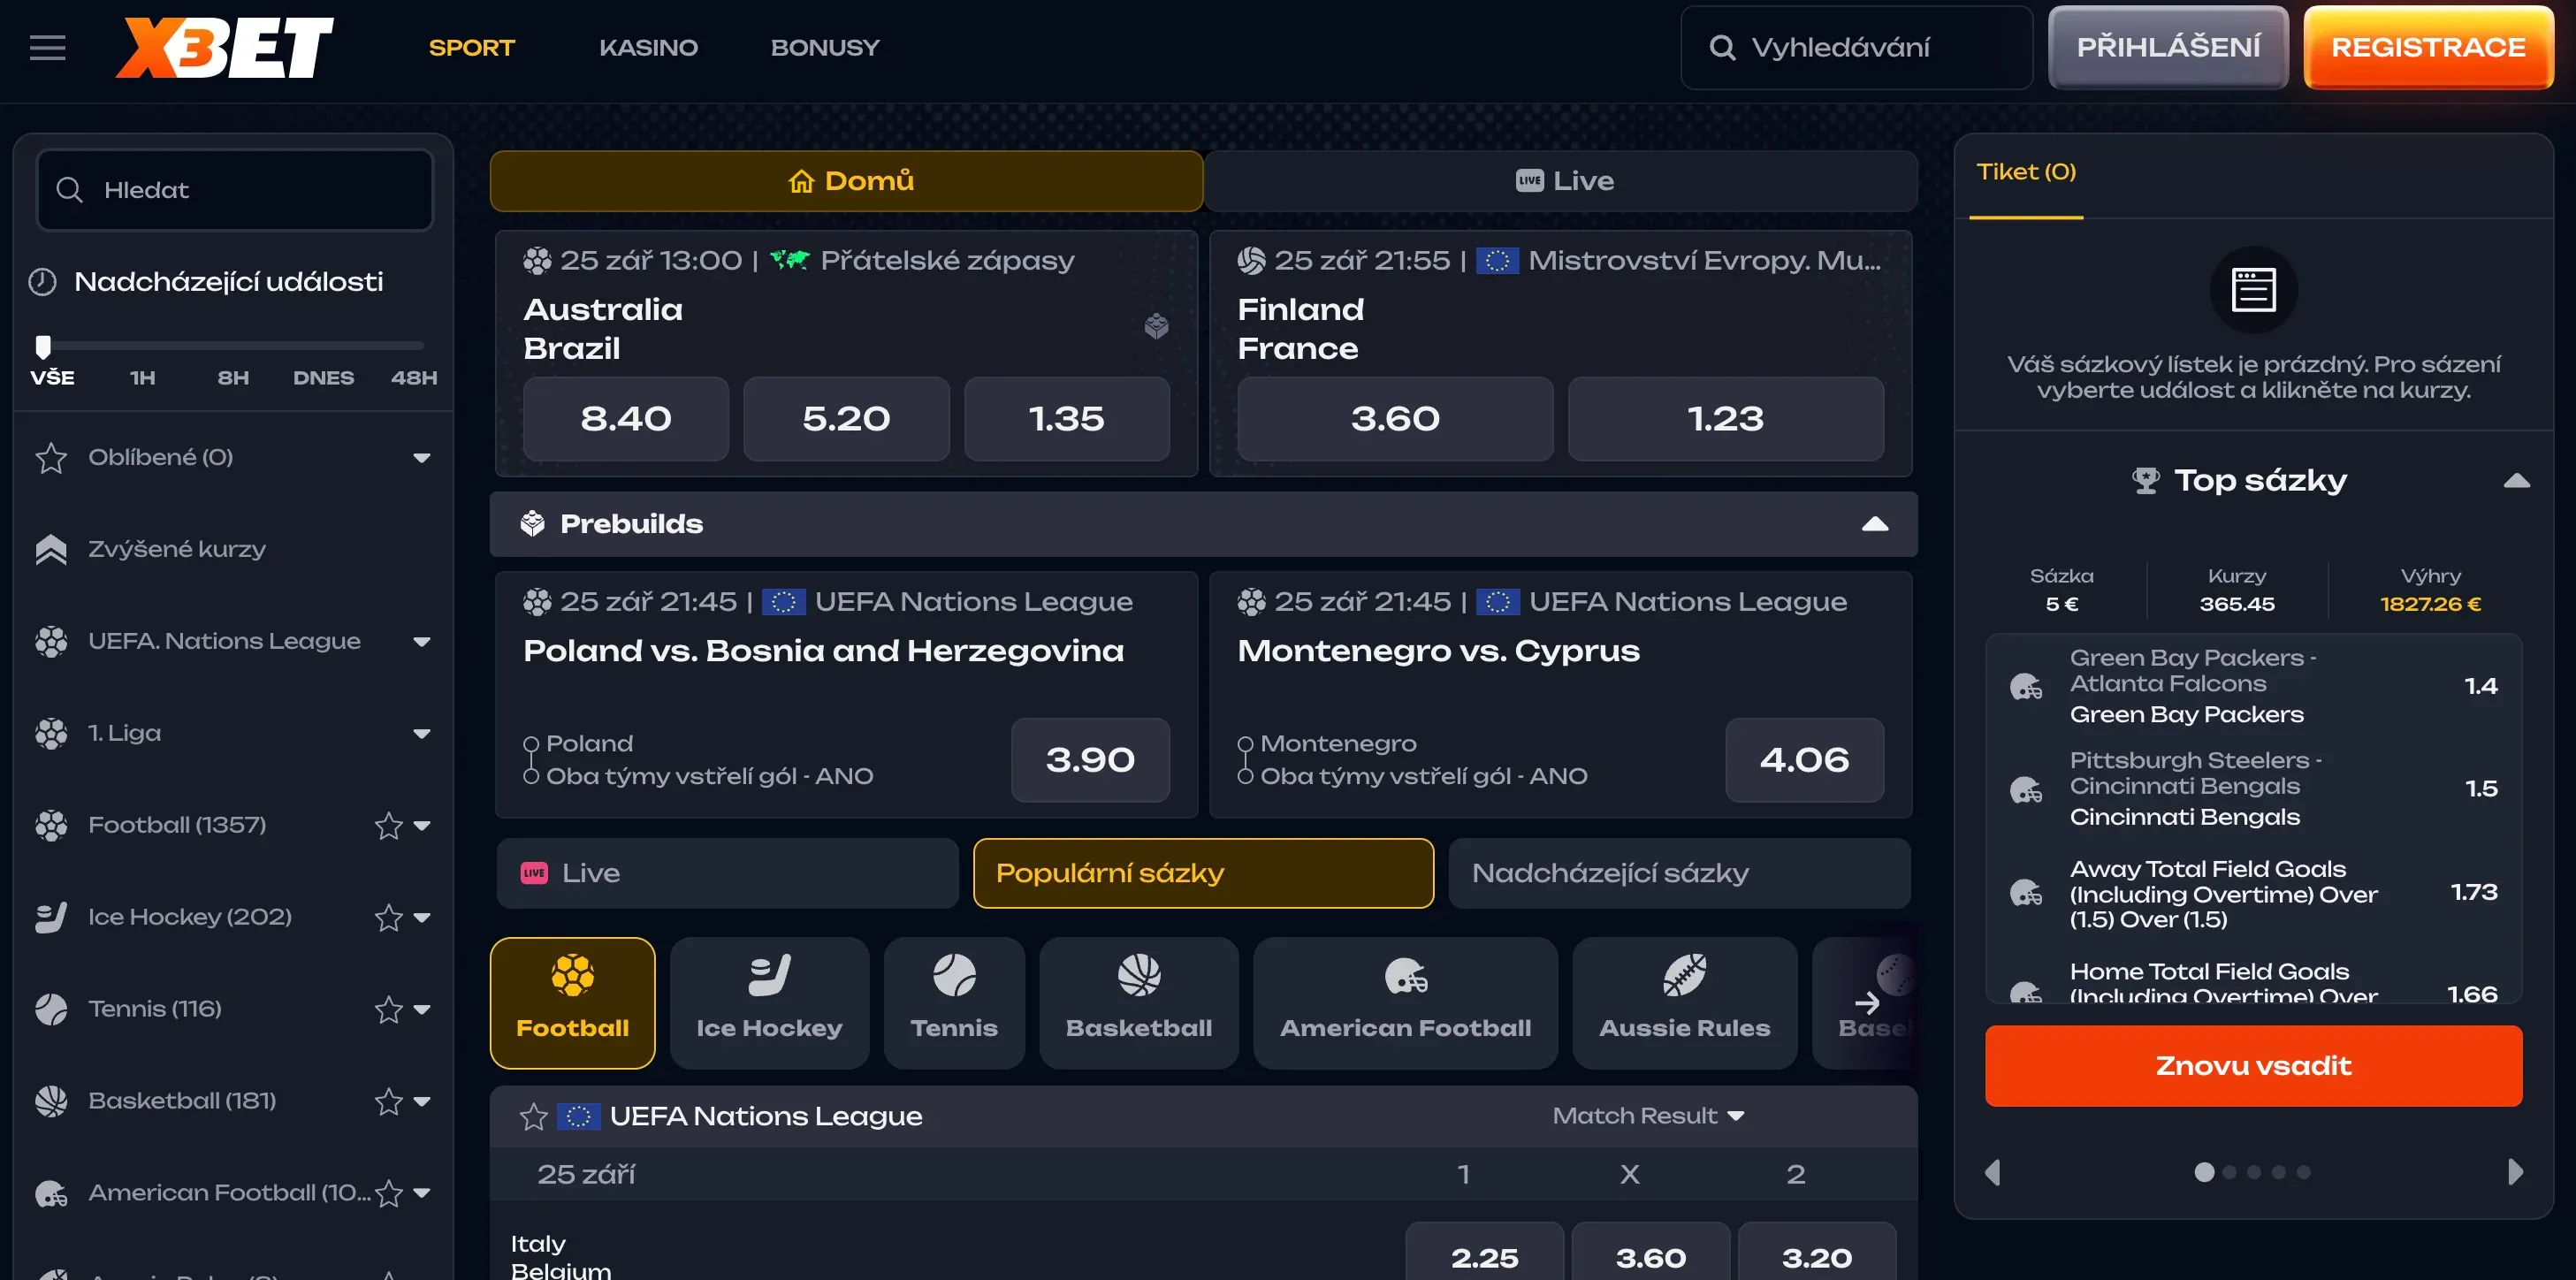Click the Basketball icon in sidebar

pyautogui.click(x=51, y=1101)
